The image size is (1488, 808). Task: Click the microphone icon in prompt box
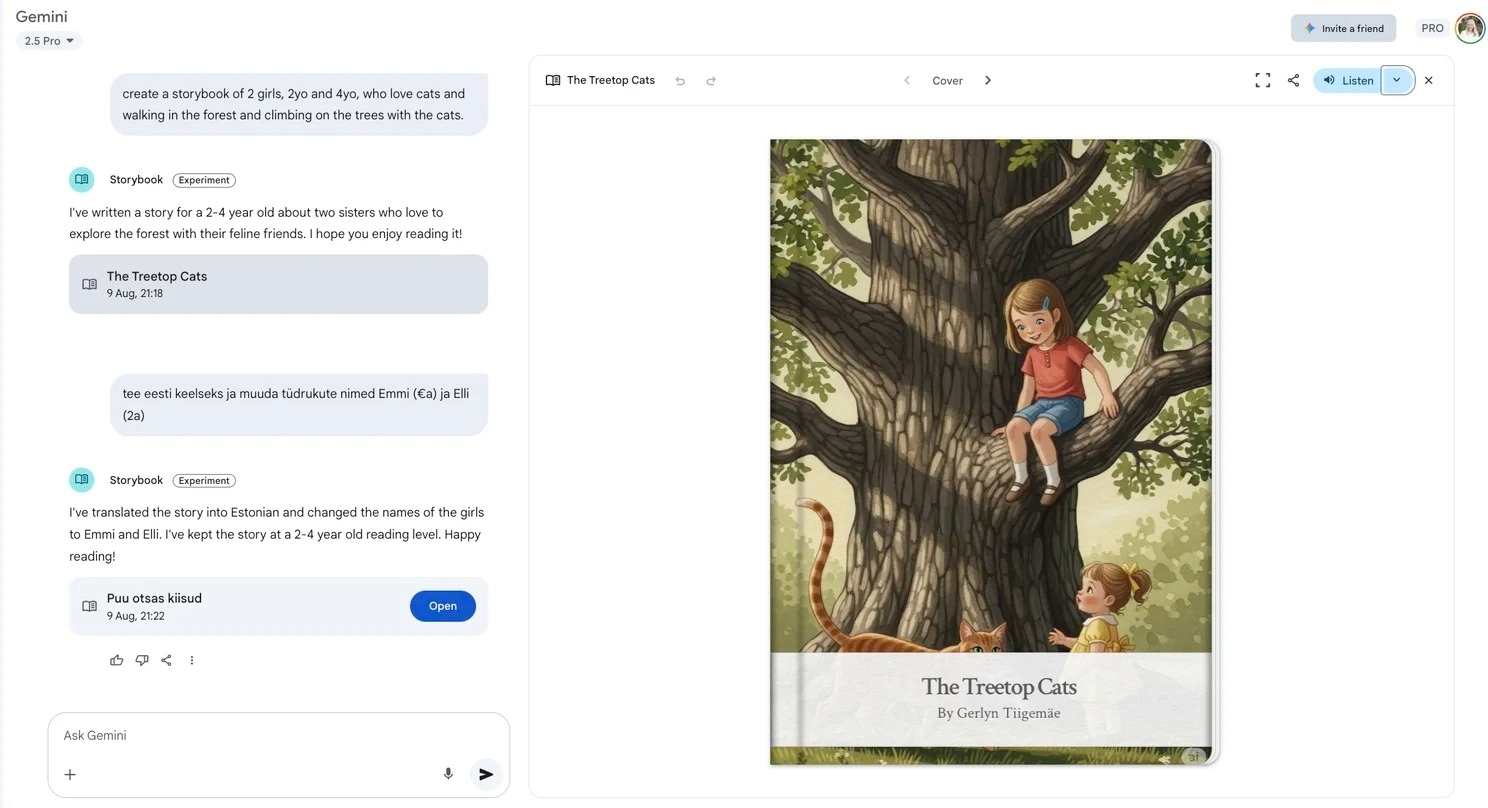click(448, 774)
